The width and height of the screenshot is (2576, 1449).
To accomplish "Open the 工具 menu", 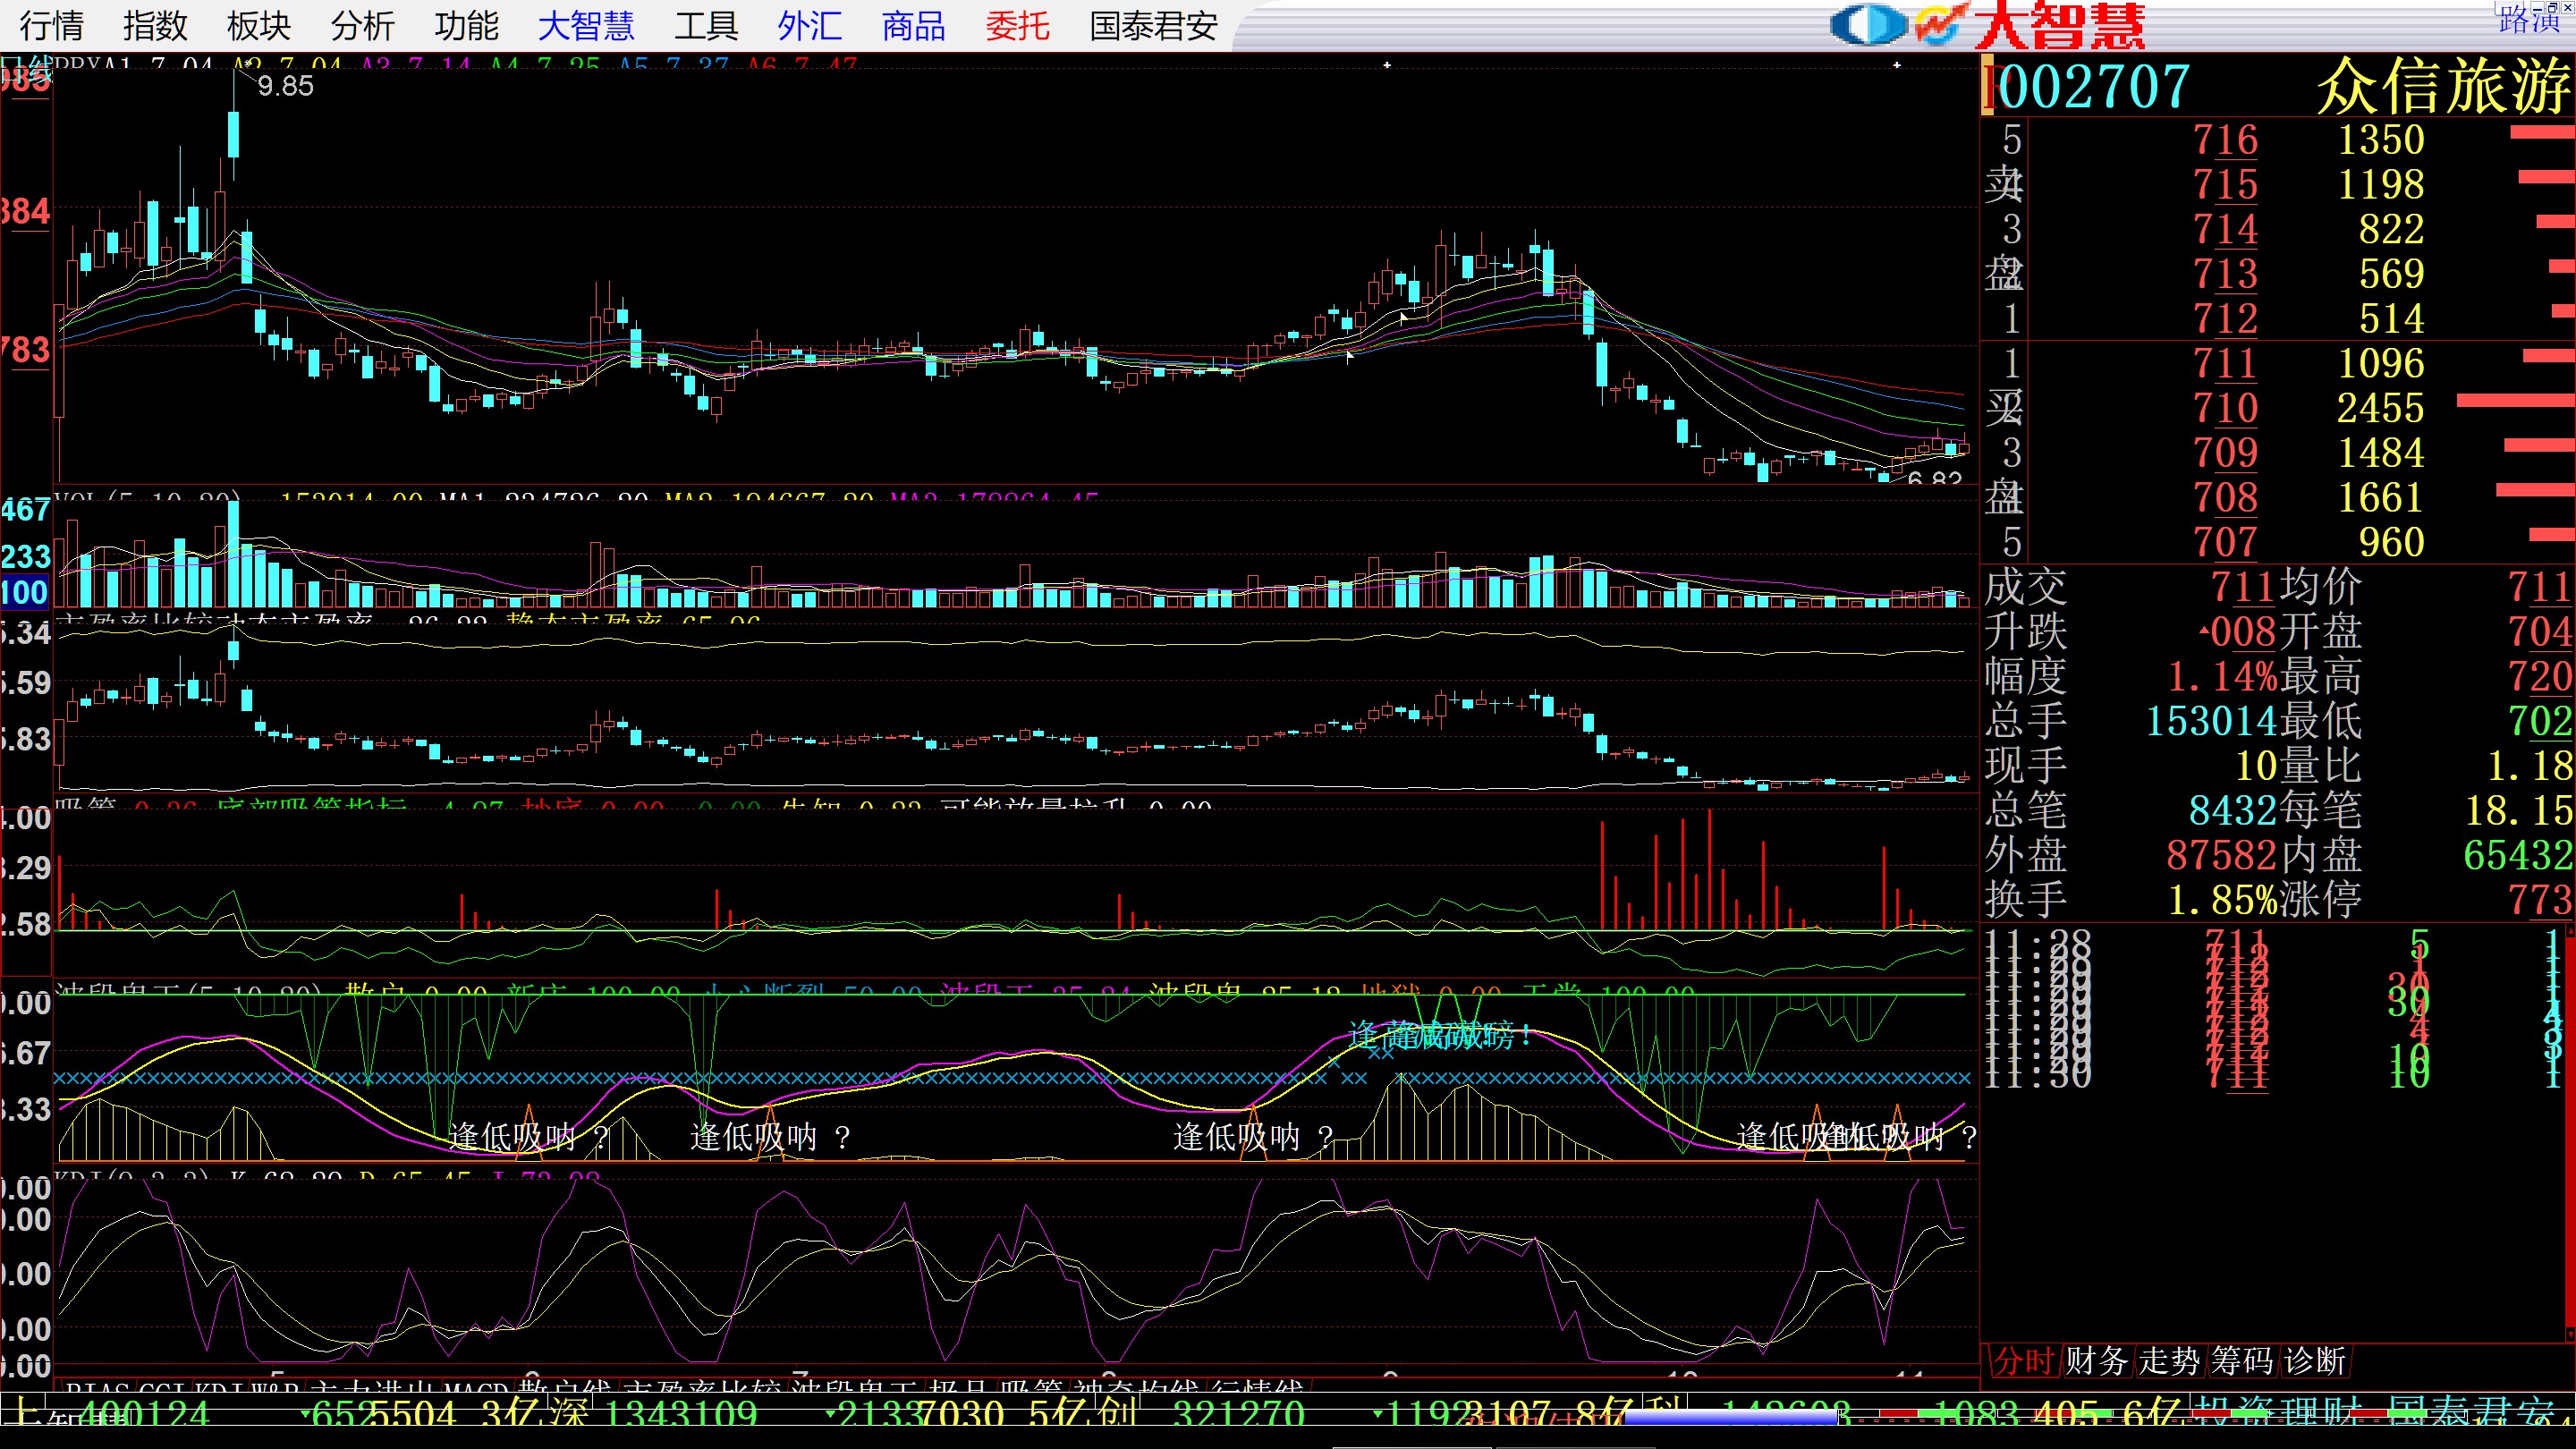I will (706, 26).
